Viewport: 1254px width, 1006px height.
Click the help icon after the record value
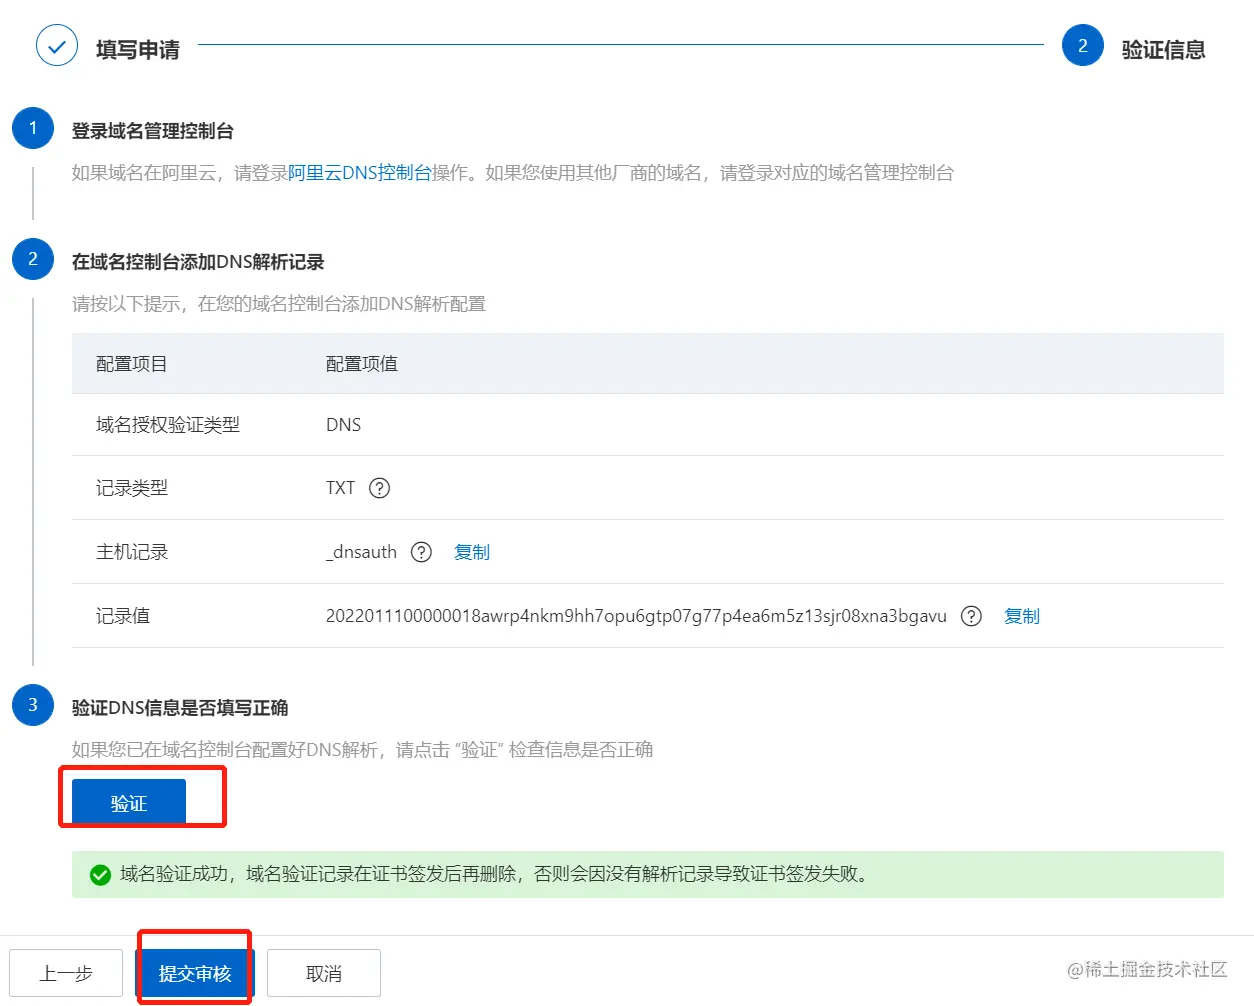pos(971,616)
